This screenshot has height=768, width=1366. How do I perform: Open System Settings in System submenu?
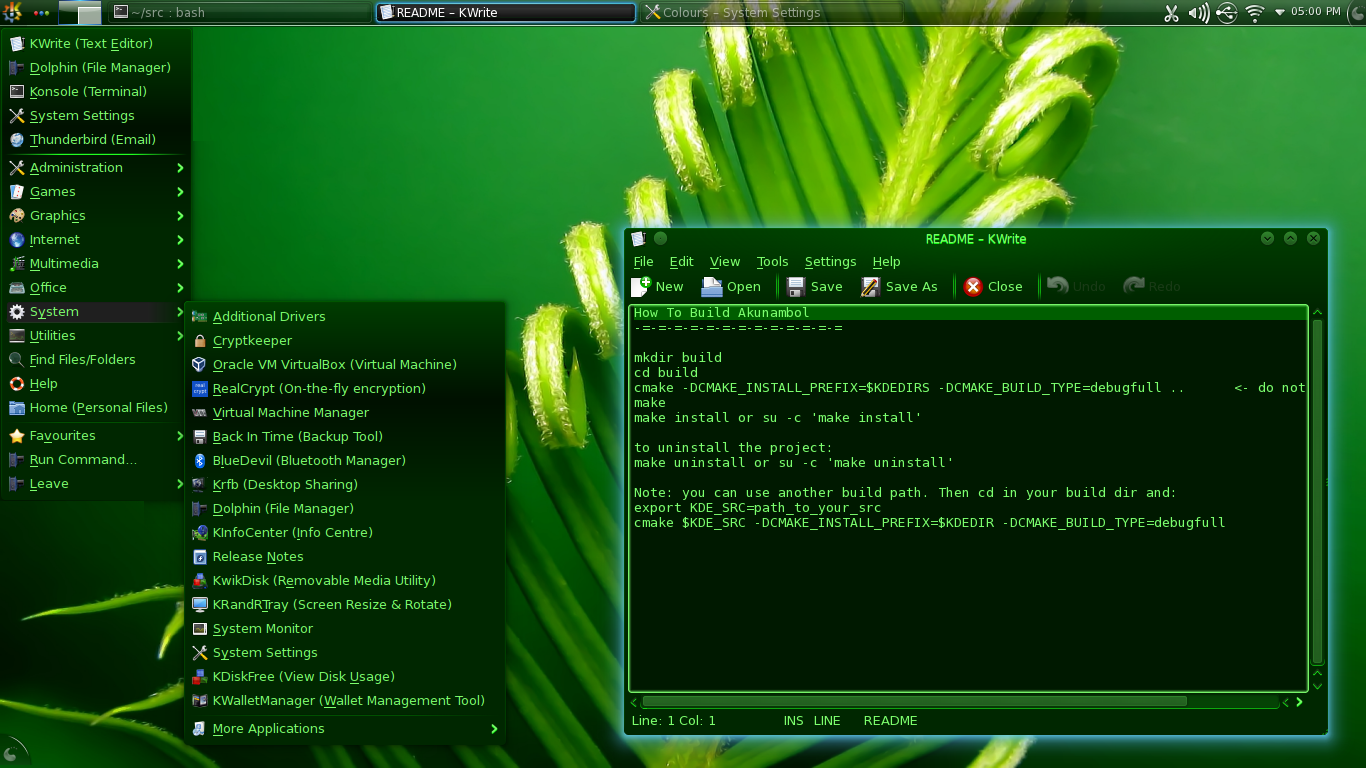[x=345, y=652]
